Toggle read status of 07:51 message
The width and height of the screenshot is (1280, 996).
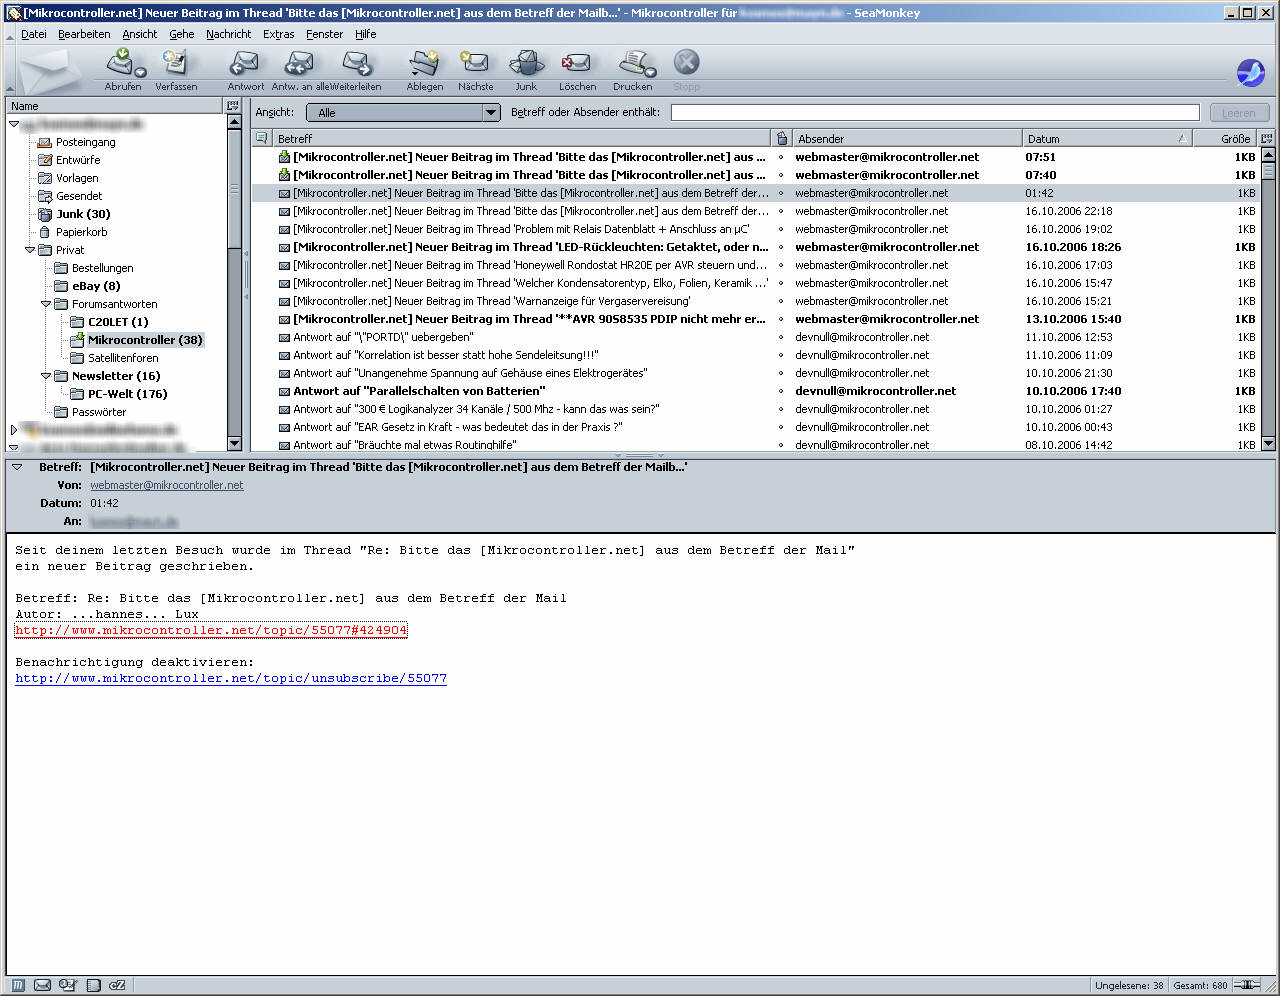point(781,157)
